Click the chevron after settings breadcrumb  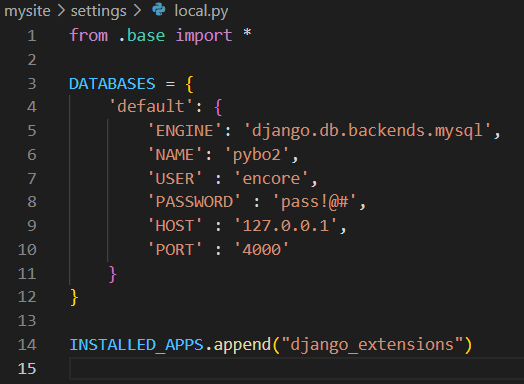[x=137, y=11]
